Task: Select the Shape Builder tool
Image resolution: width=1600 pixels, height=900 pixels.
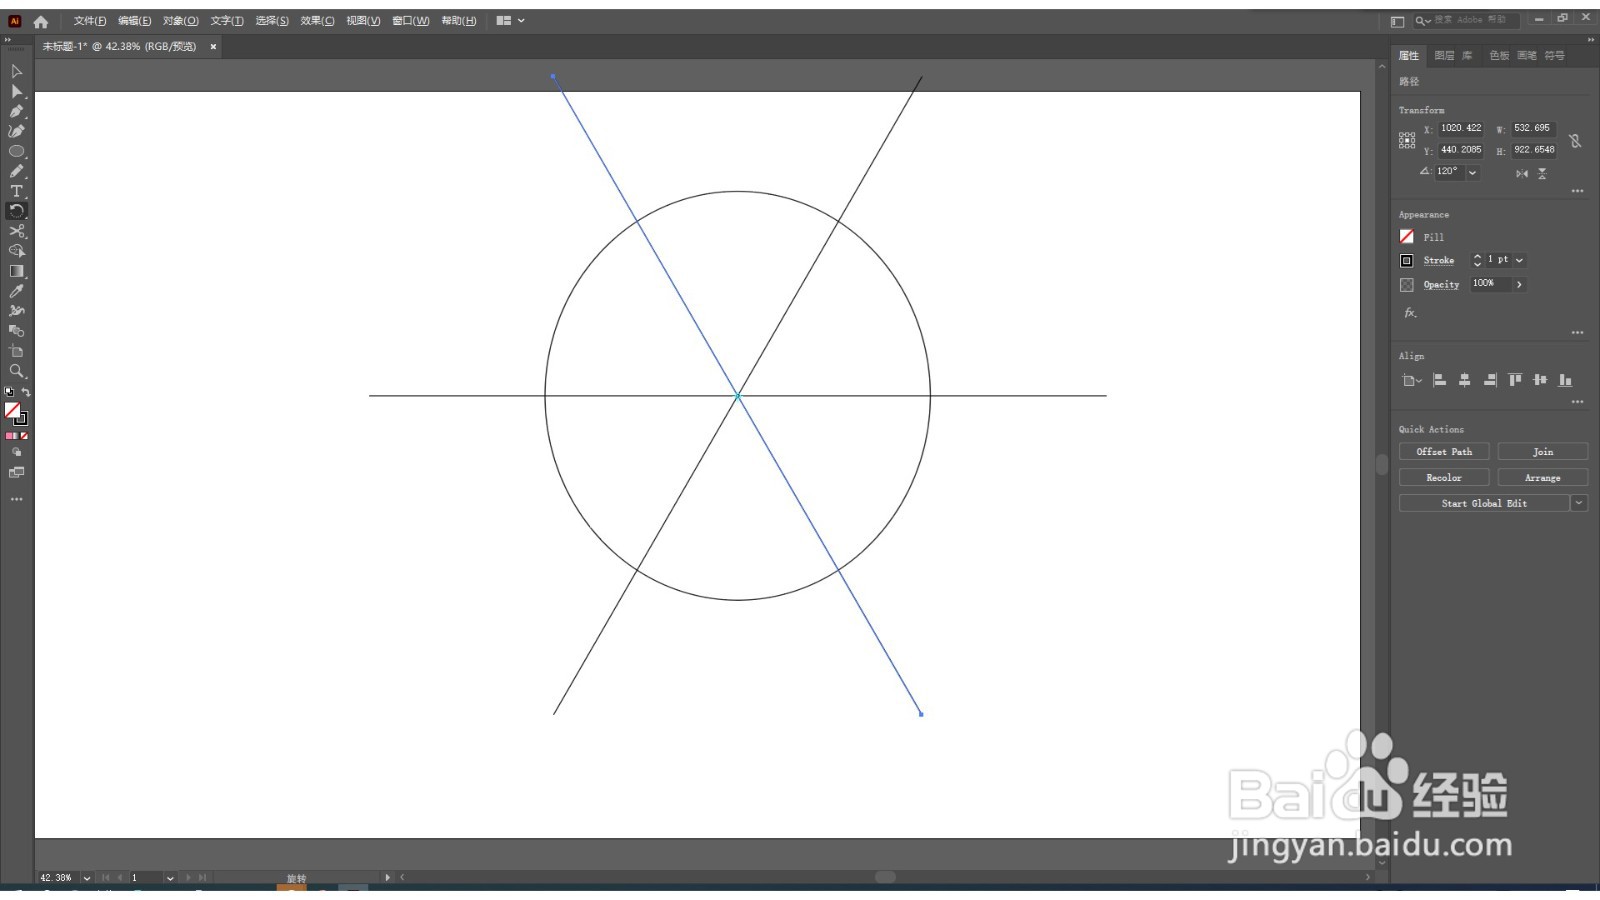Action: tap(16, 251)
